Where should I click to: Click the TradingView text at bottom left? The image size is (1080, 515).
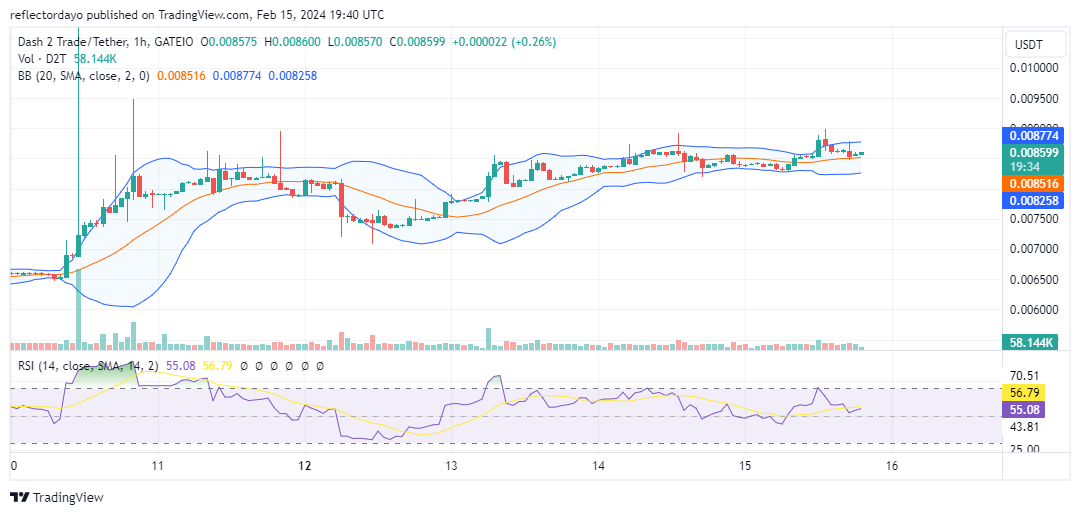[68, 498]
